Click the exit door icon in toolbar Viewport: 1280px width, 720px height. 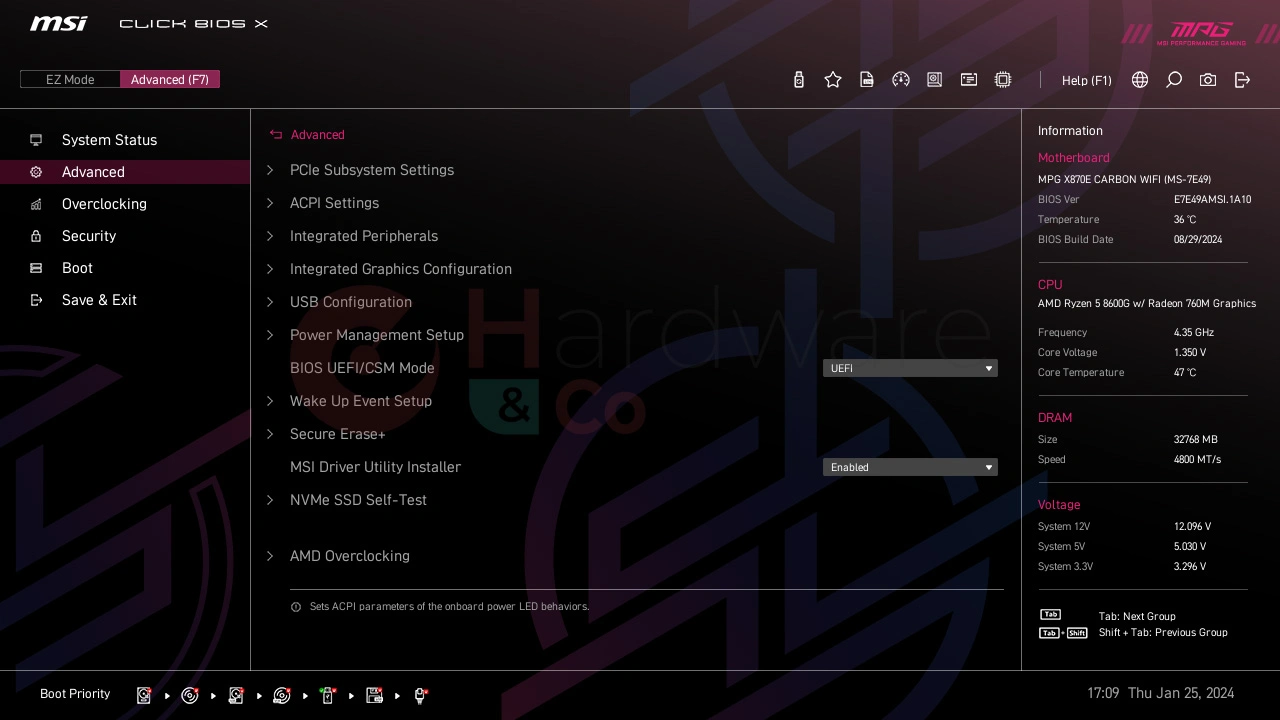point(1242,80)
